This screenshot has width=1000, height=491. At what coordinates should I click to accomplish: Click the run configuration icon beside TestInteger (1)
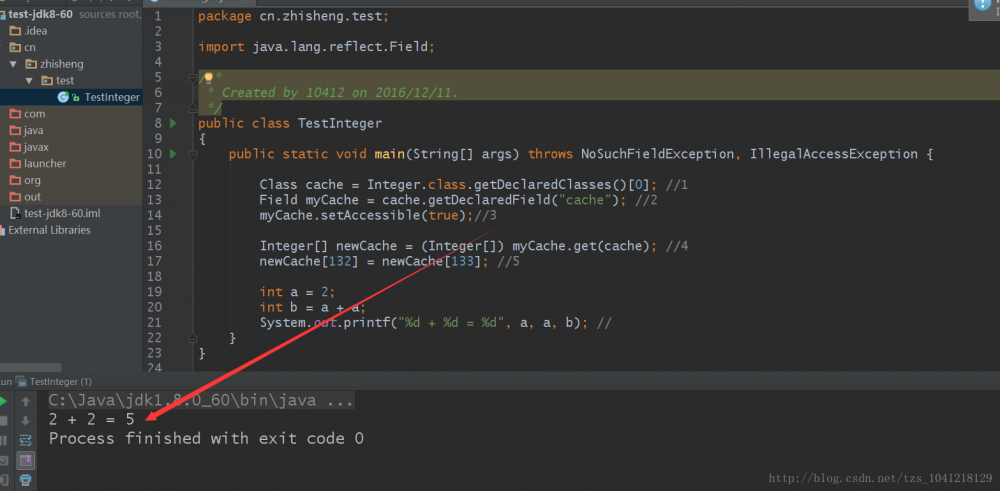[22, 381]
